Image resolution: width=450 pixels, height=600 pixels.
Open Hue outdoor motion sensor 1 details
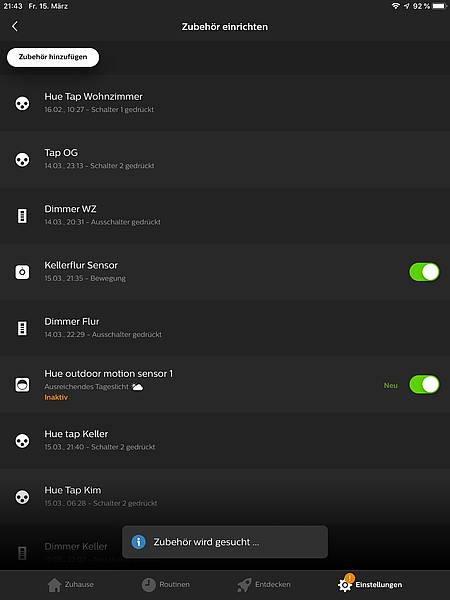(225, 385)
